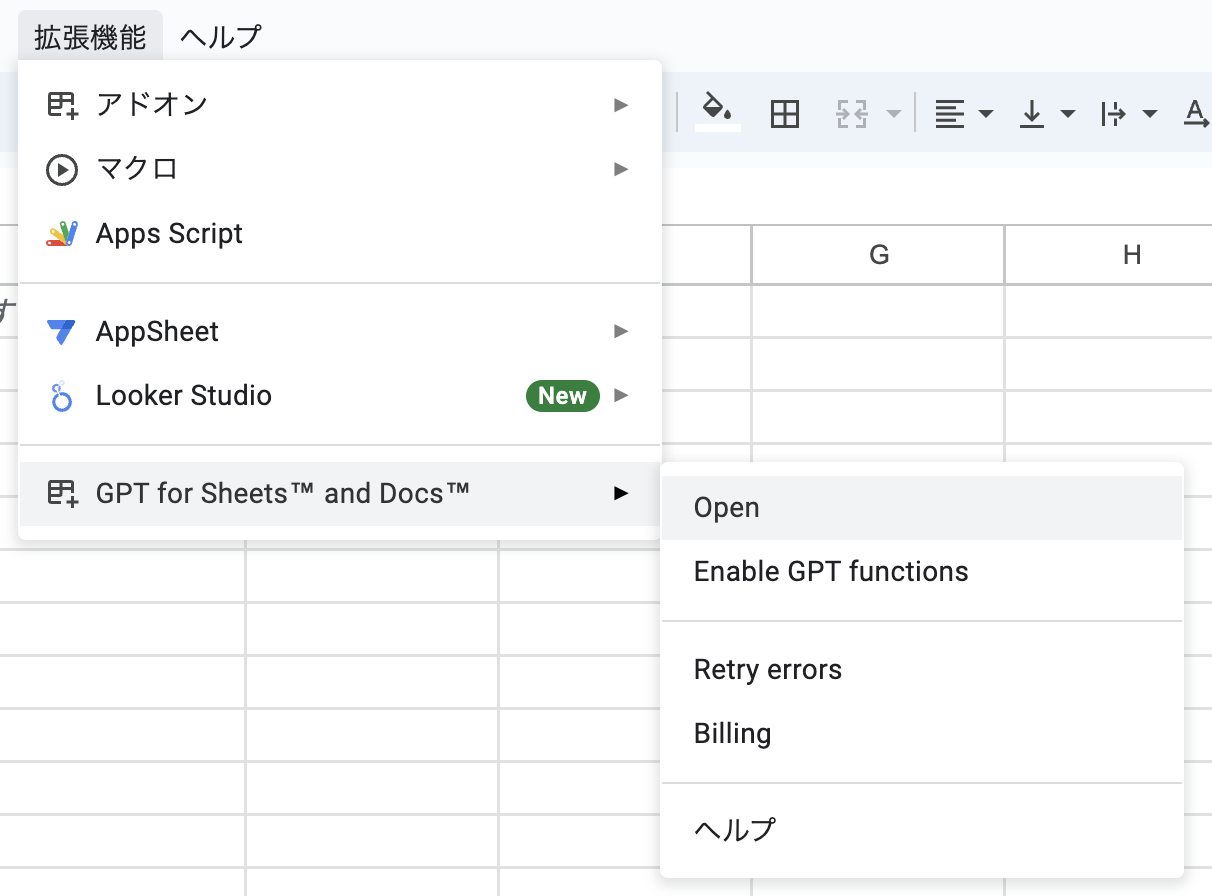Open the vertical alignment dropdown arrow
The width and height of the screenshot is (1212, 896).
(1070, 113)
